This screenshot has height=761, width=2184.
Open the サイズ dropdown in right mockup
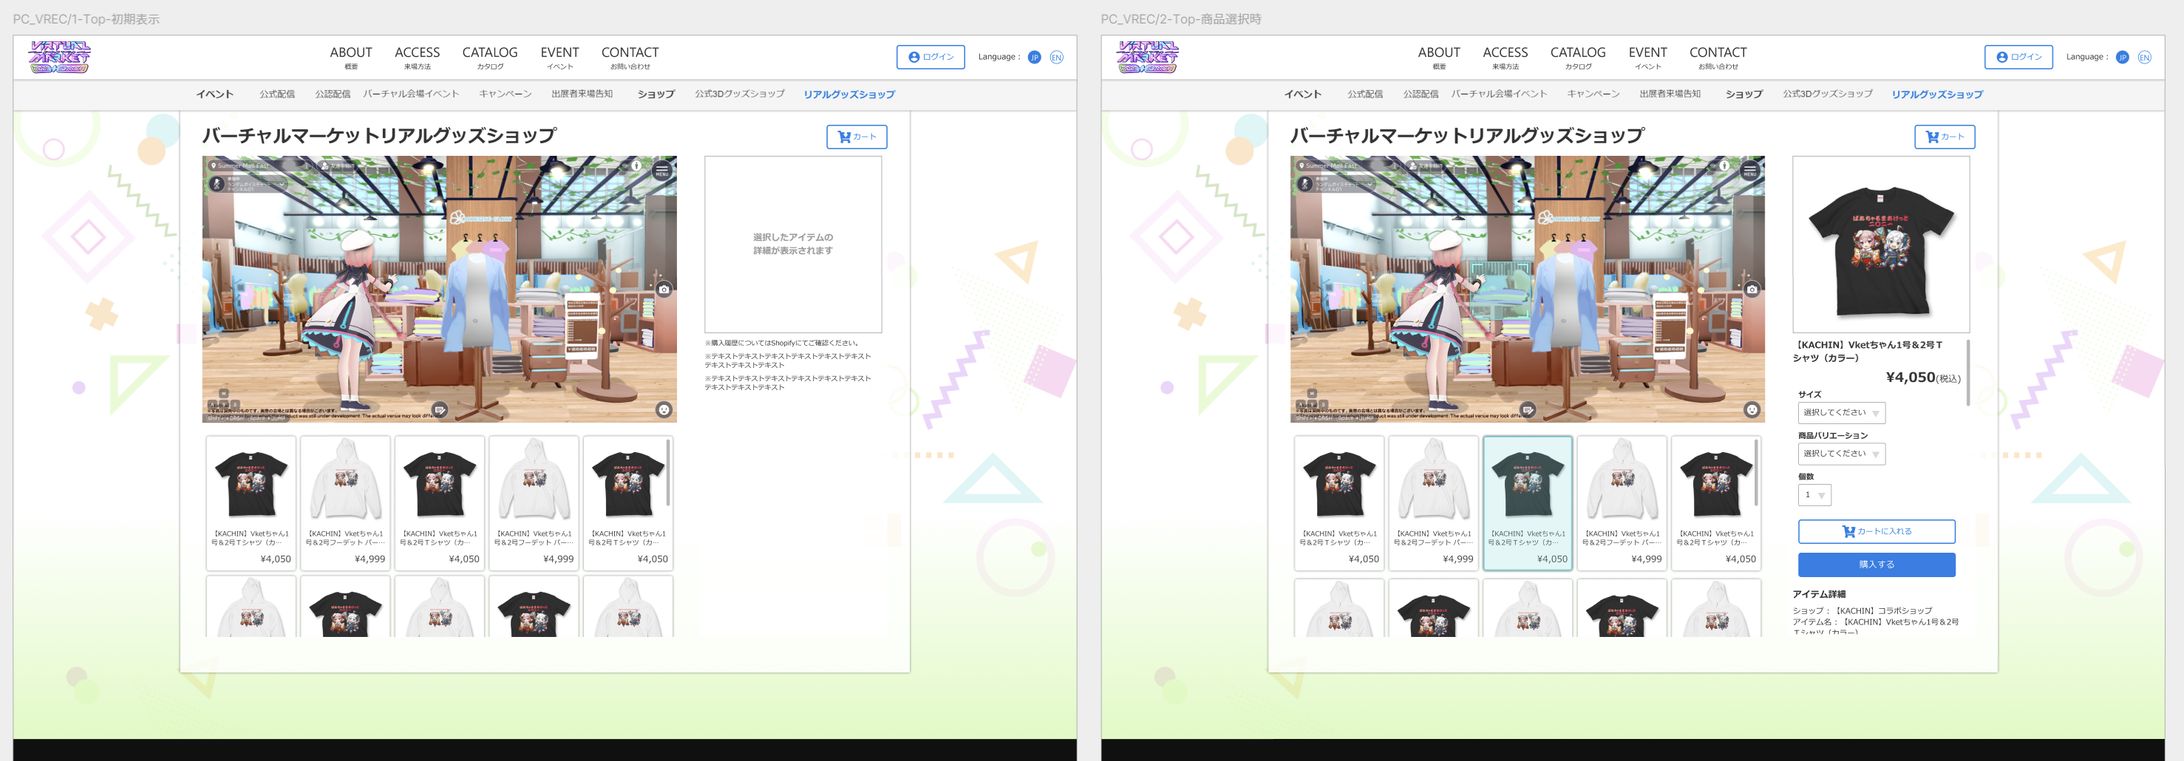point(1842,413)
